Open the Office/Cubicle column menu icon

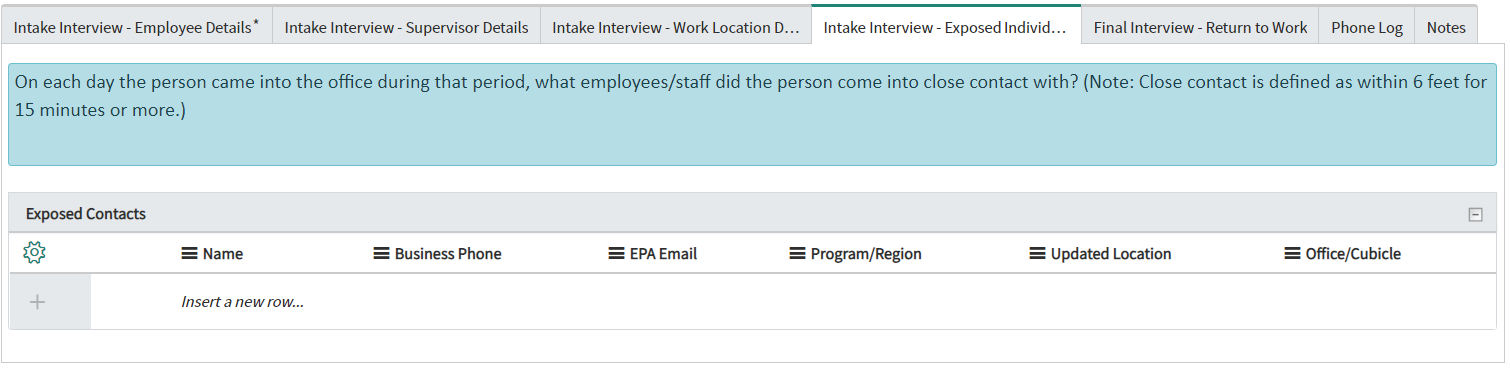pos(1292,254)
